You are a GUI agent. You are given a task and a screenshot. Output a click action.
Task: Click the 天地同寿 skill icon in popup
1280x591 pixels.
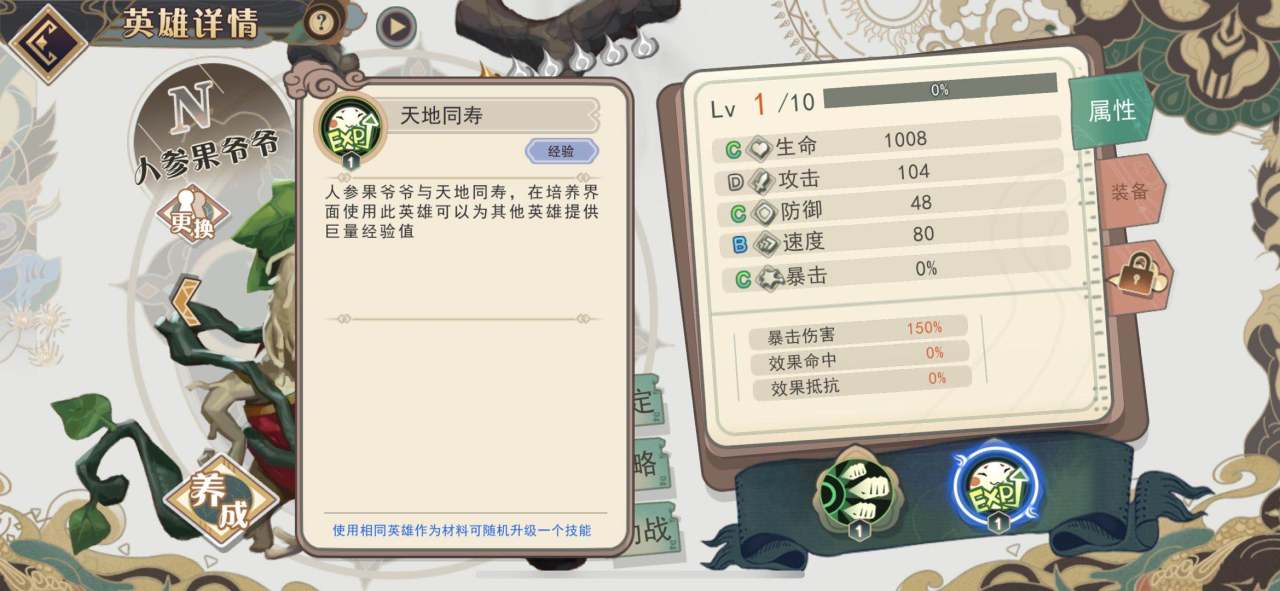pyautogui.click(x=351, y=129)
